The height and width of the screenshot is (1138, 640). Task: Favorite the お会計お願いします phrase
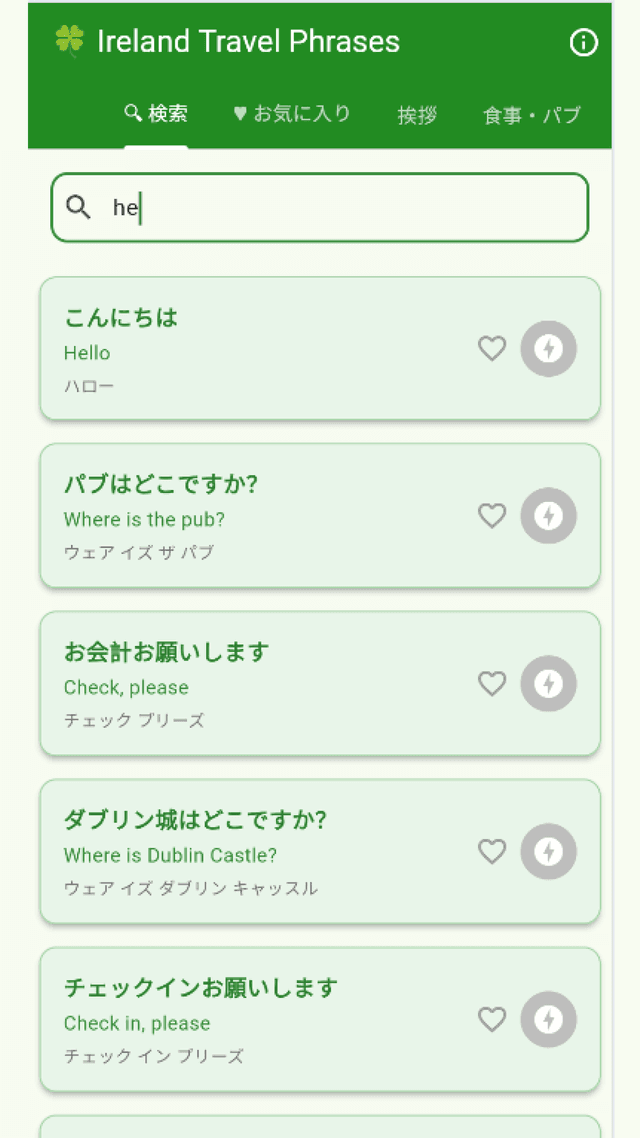492,684
